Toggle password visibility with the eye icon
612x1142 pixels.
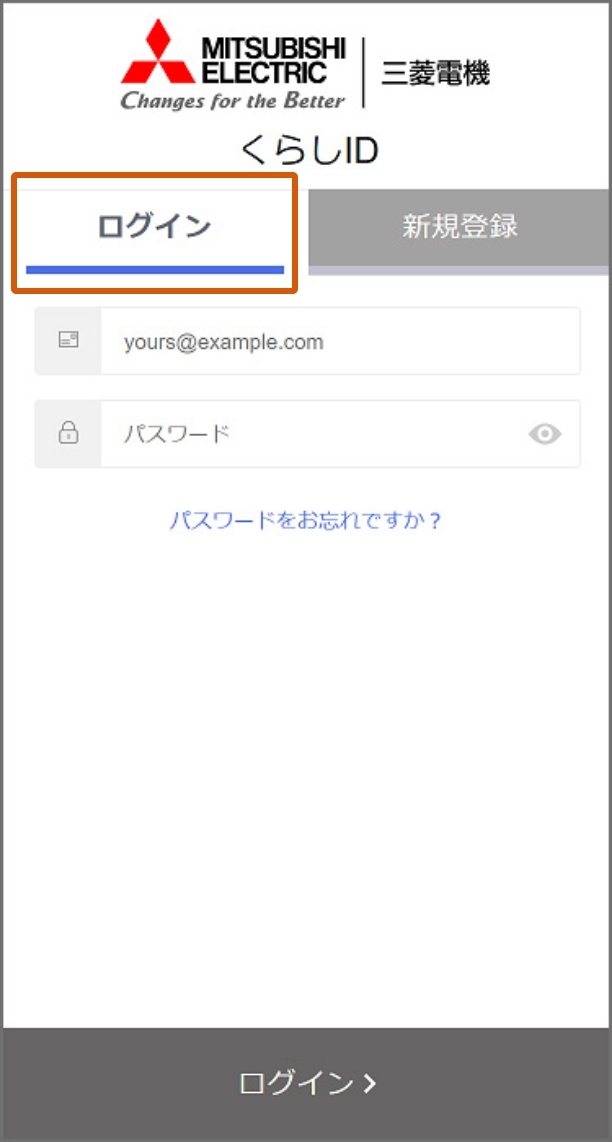(544, 434)
